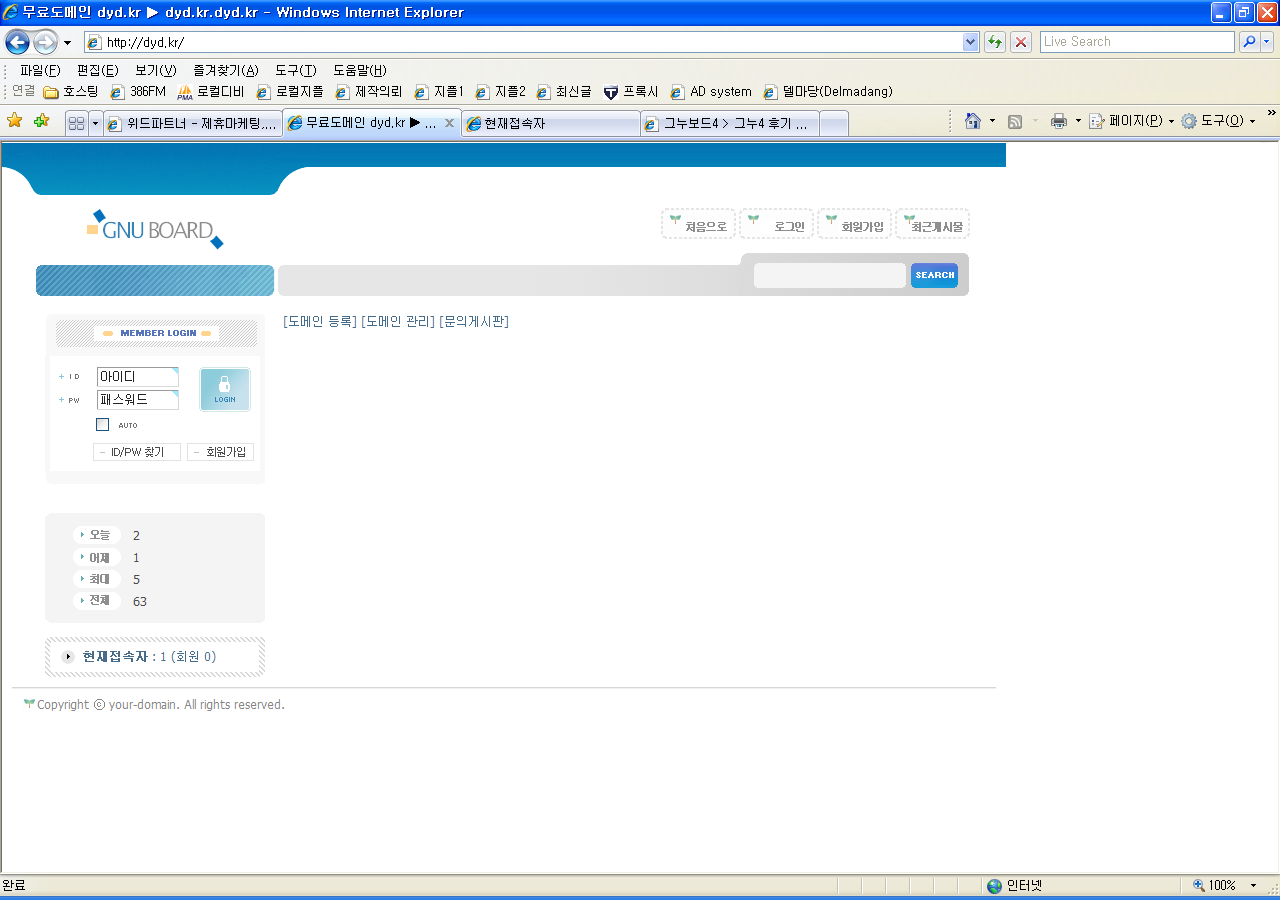Click the address bar showing http://dyd.kr/

pos(523,42)
